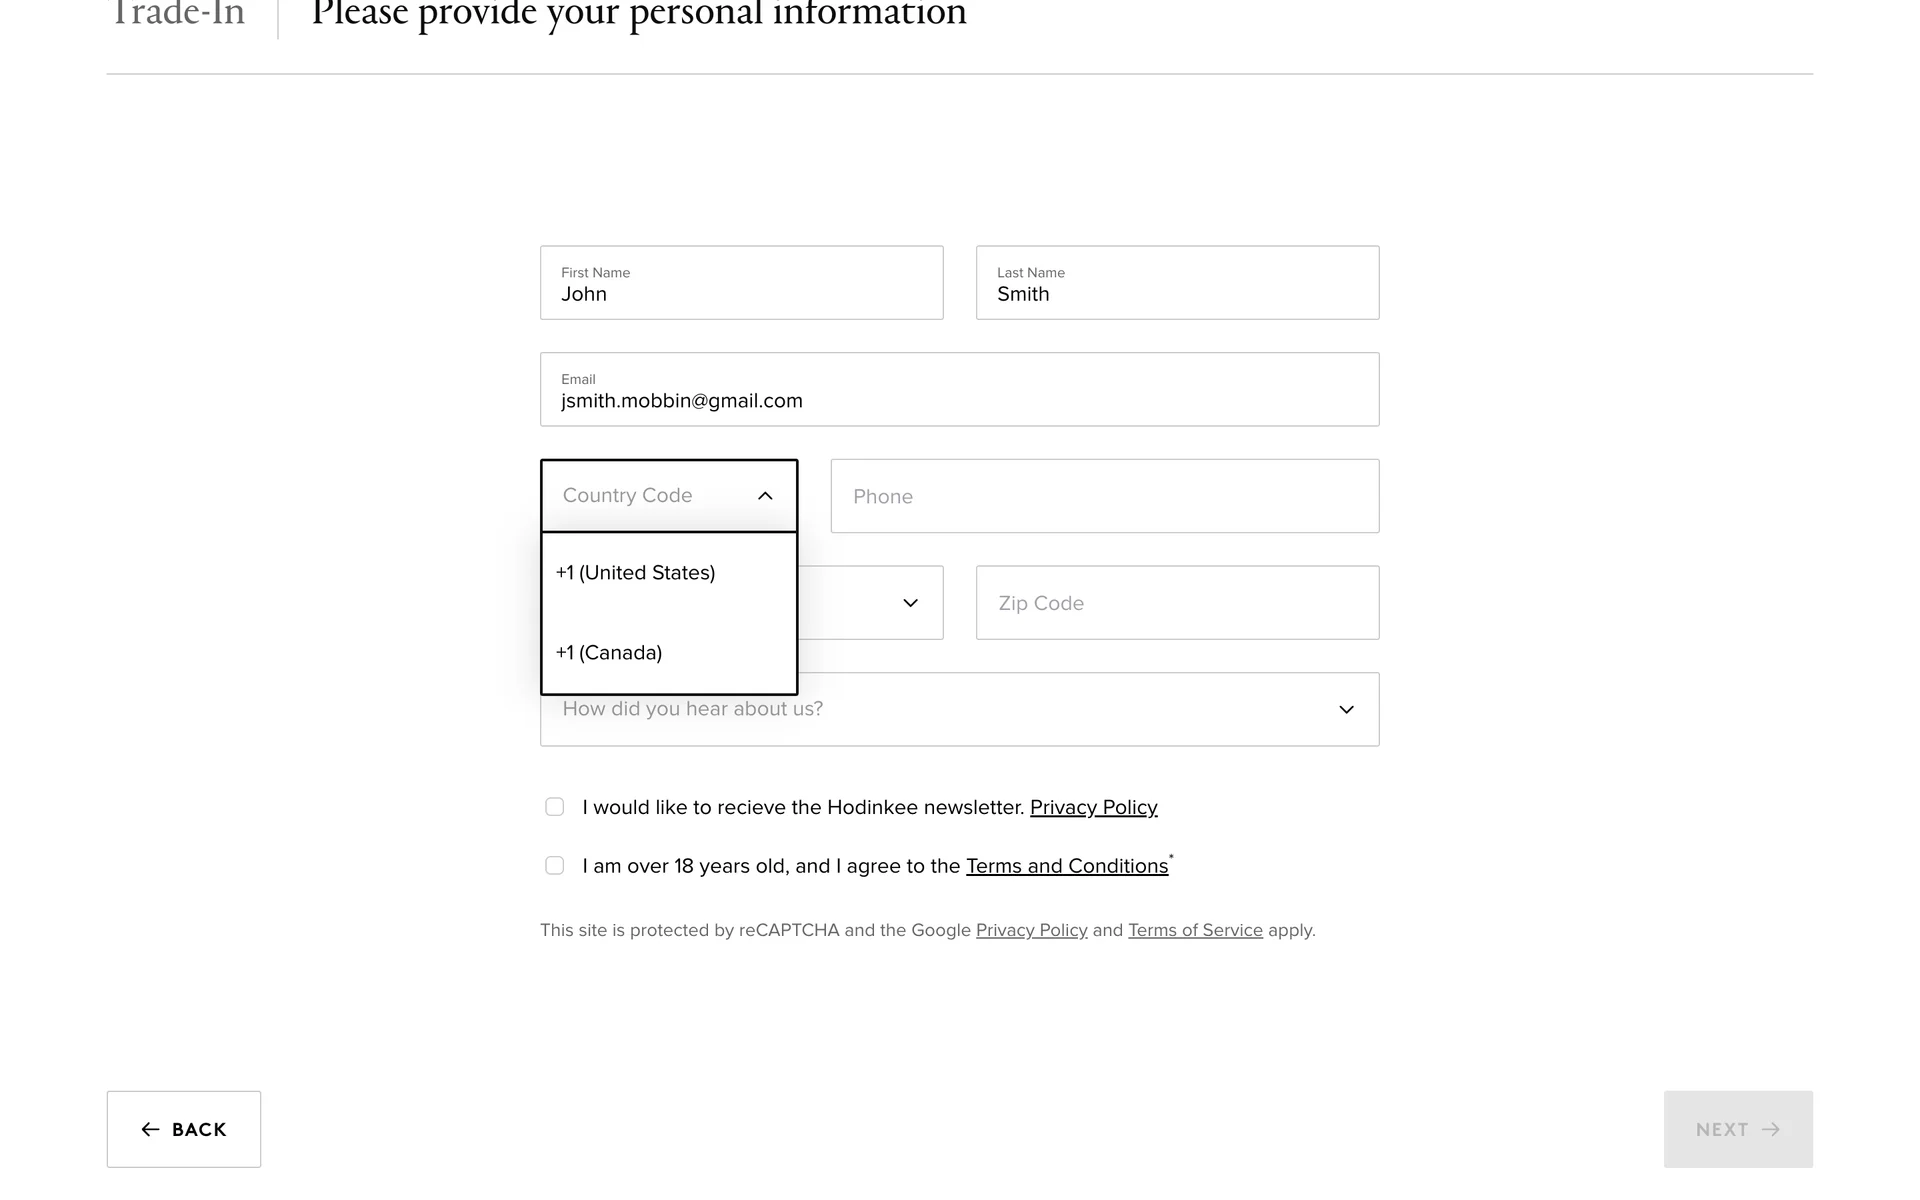Open Google Terms of Service link
The width and height of the screenshot is (1920, 1200).
click(x=1195, y=930)
